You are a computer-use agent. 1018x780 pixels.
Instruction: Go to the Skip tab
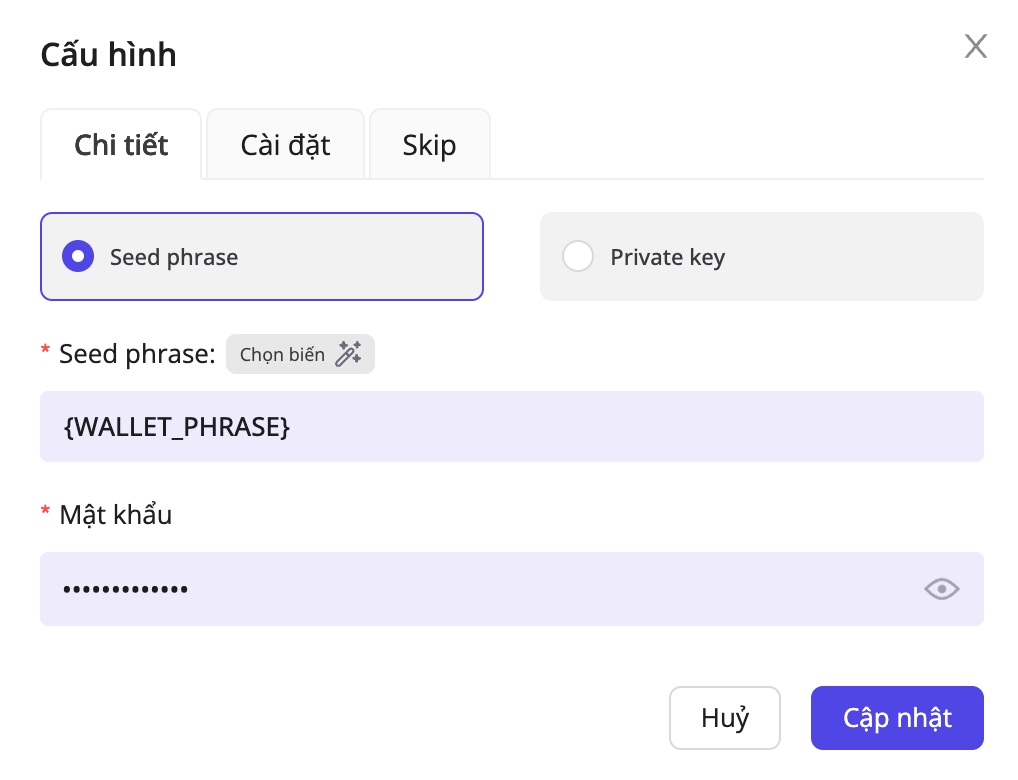(x=429, y=145)
